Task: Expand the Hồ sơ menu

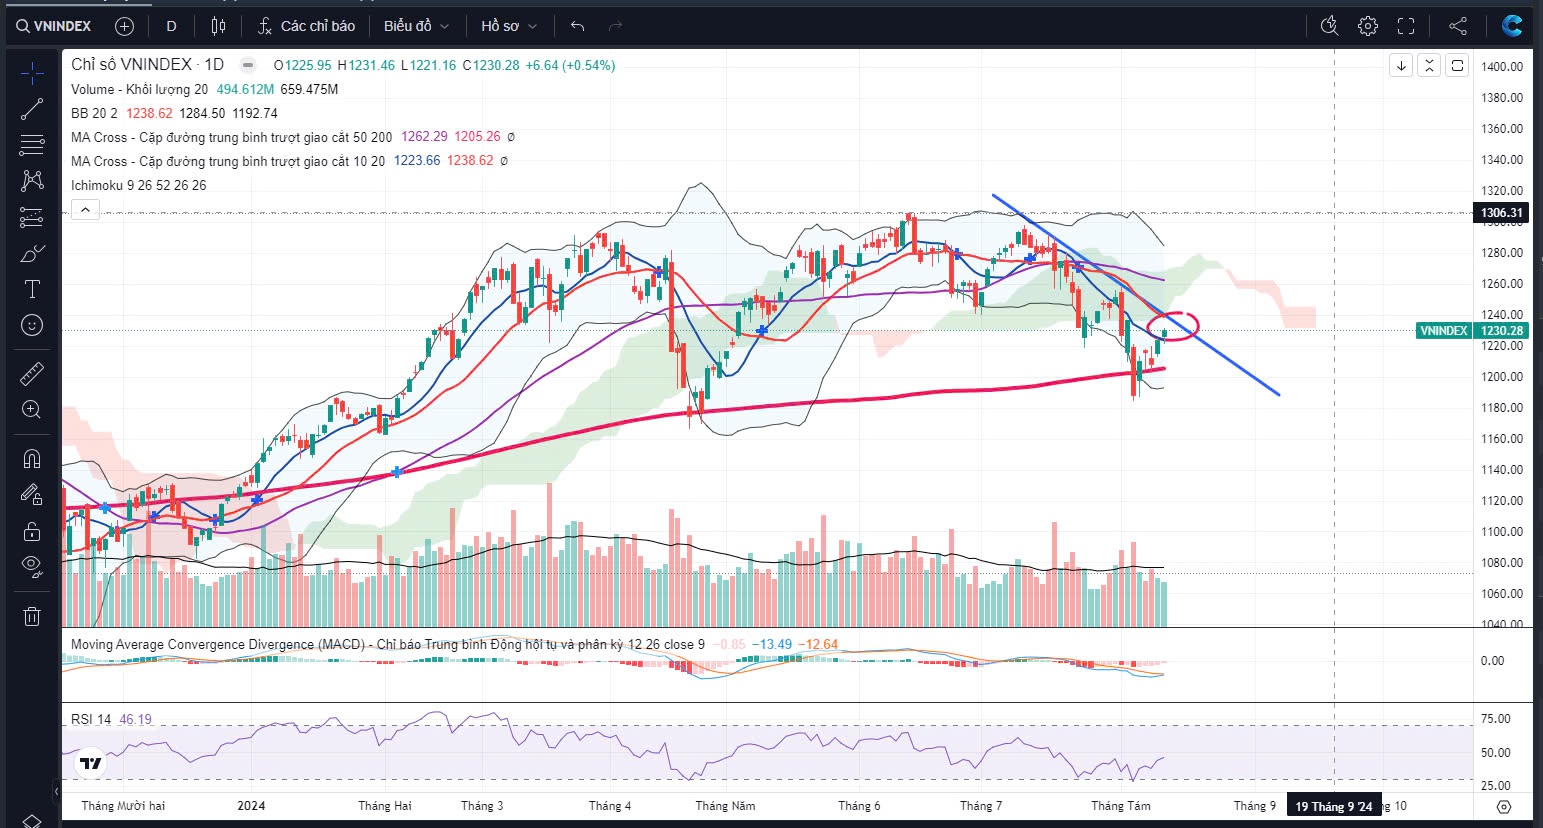Action: click(x=508, y=26)
